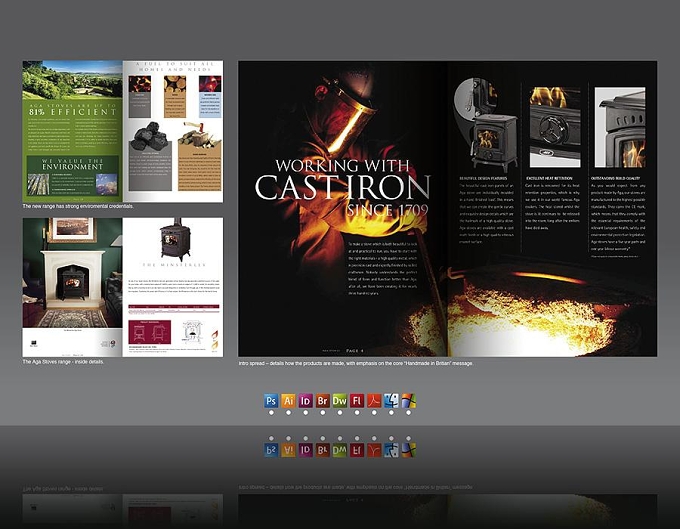
Task: Click the 'WORKING WITH CAST IRON' title
Action: pos(343,180)
